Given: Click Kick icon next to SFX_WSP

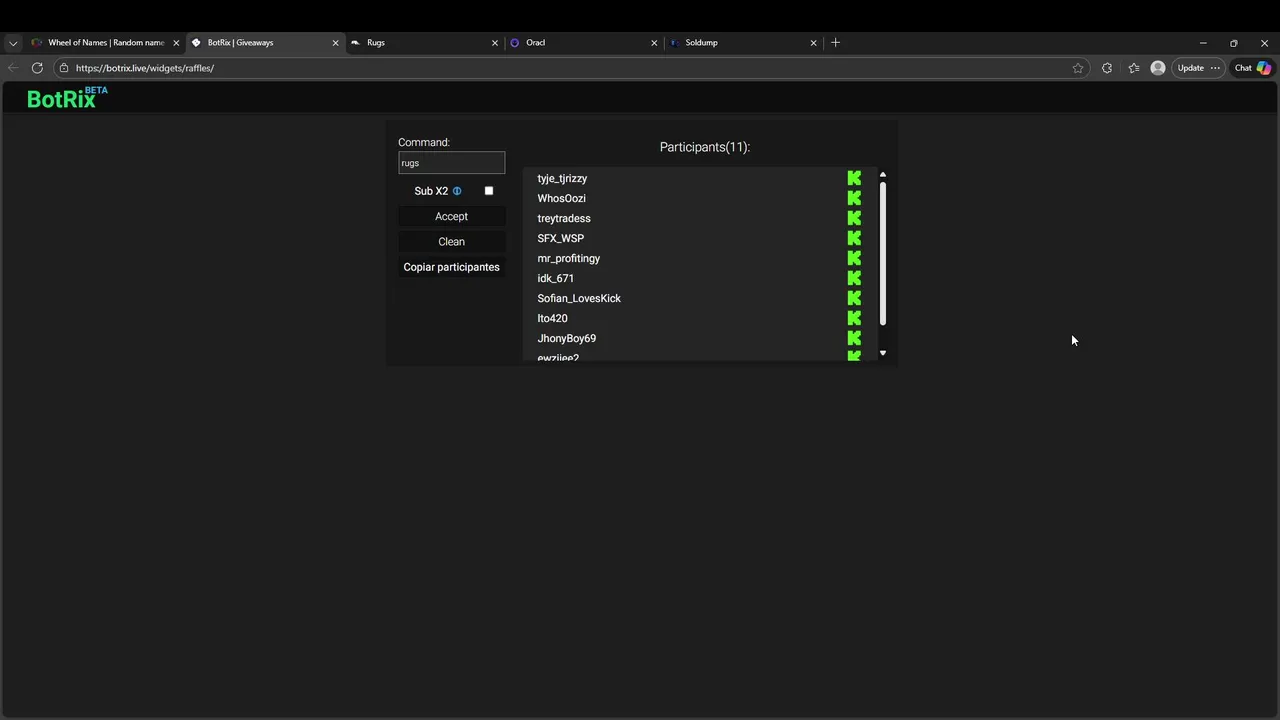Looking at the screenshot, I should (854, 238).
